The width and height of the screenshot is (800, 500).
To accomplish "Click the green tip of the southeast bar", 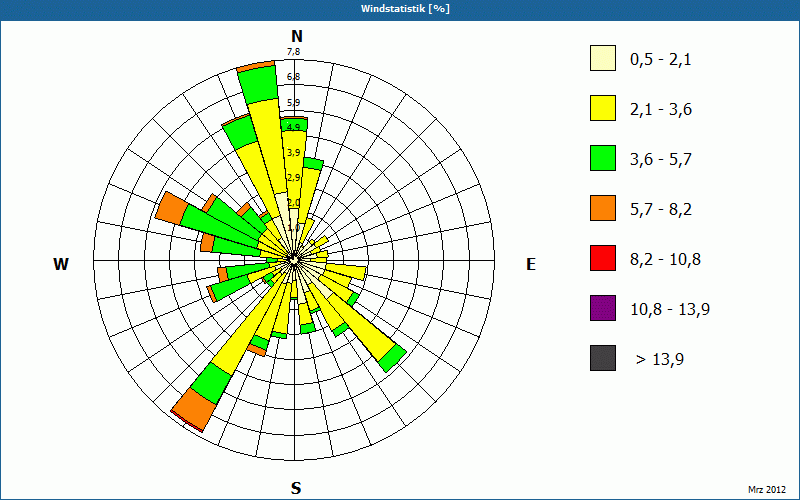I will [393, 358].
